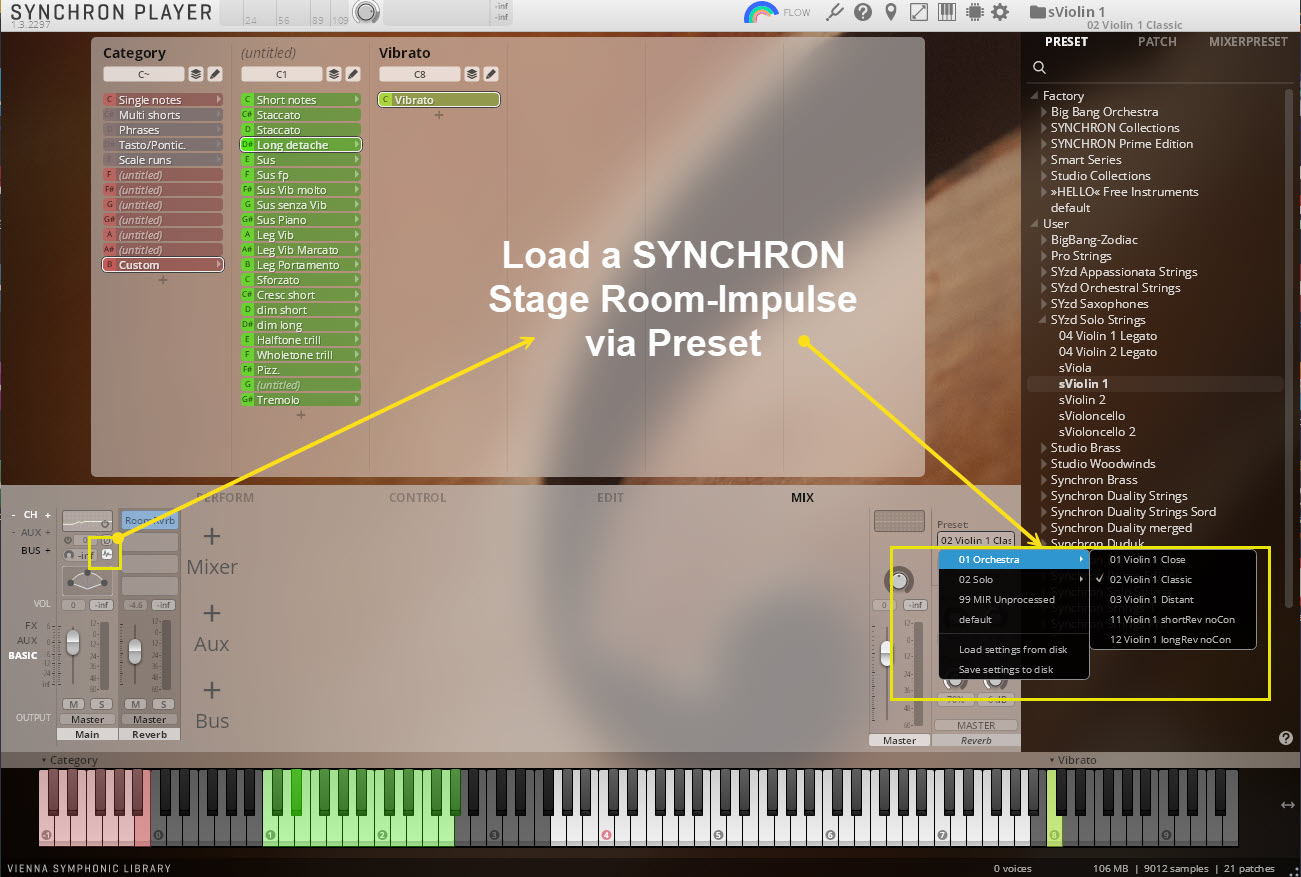Screen dimensions: 1301x877
Task: Switch mixer view to AUX
Action: (27, 640)
